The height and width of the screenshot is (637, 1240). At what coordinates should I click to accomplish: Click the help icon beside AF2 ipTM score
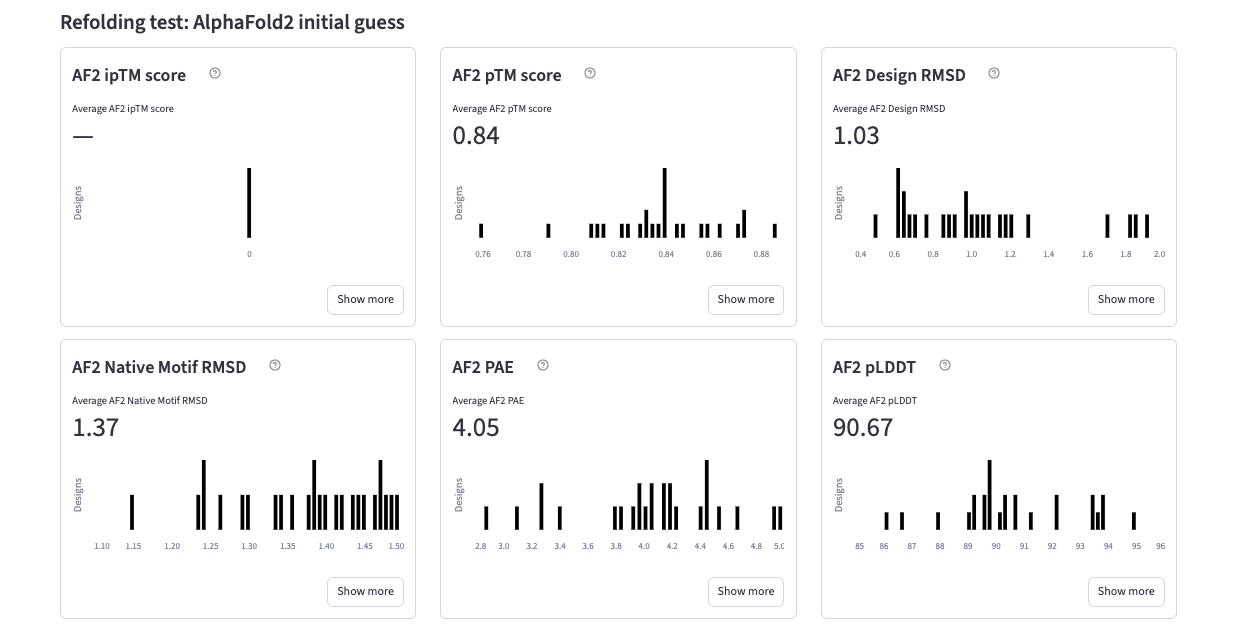[x=215, y=73]
